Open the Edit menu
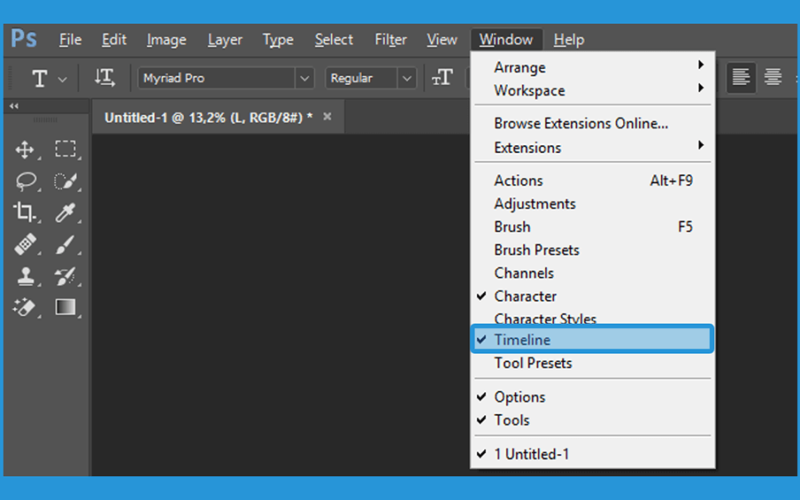 pyautogui.click(x=114, y=39)
